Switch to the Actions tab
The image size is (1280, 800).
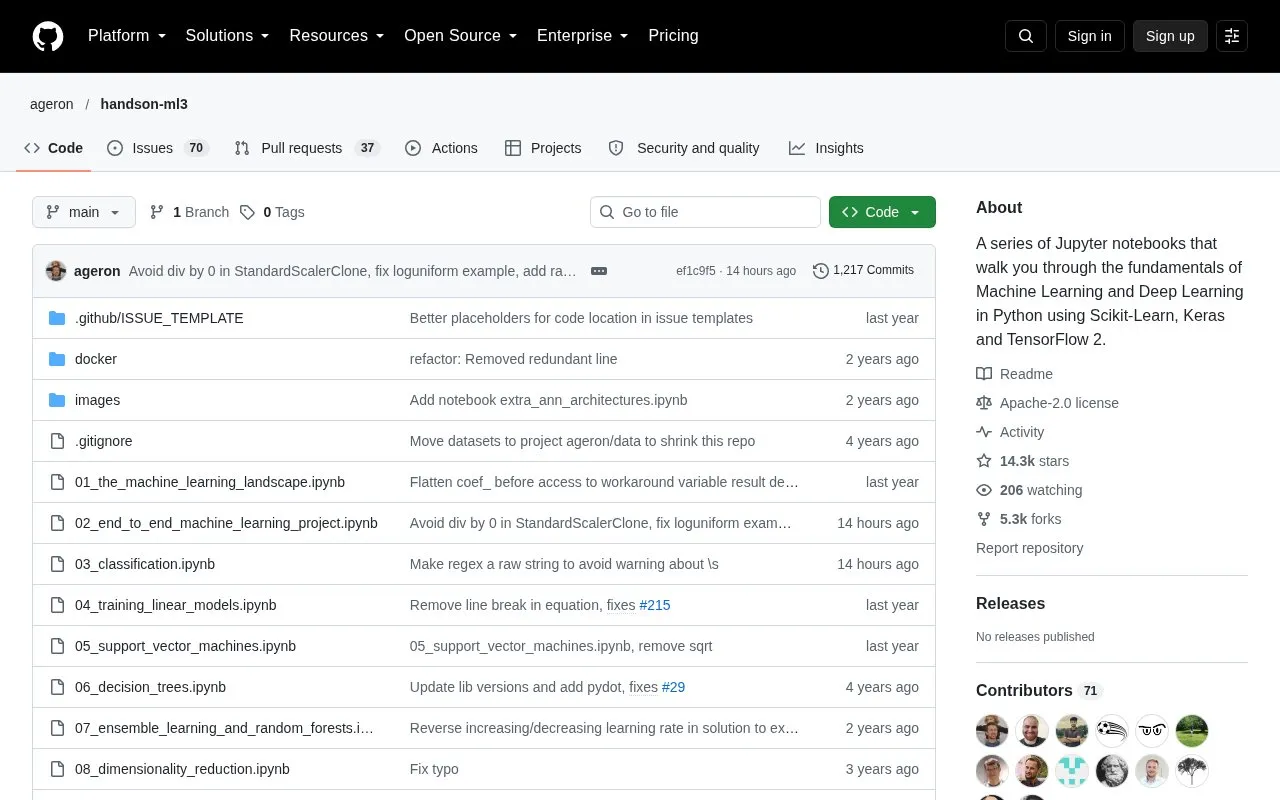pos(441,148)
